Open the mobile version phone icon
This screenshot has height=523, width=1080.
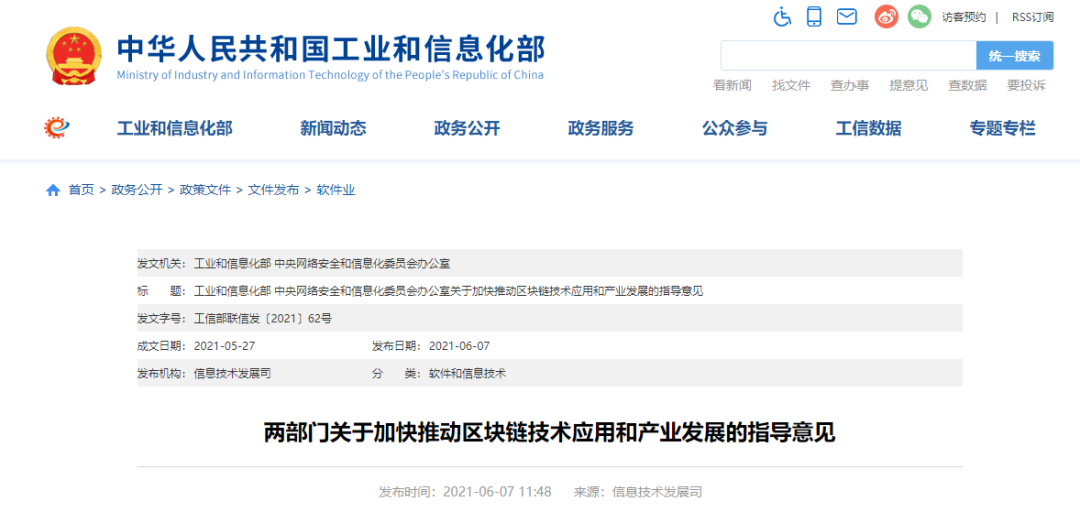point(814,17)
